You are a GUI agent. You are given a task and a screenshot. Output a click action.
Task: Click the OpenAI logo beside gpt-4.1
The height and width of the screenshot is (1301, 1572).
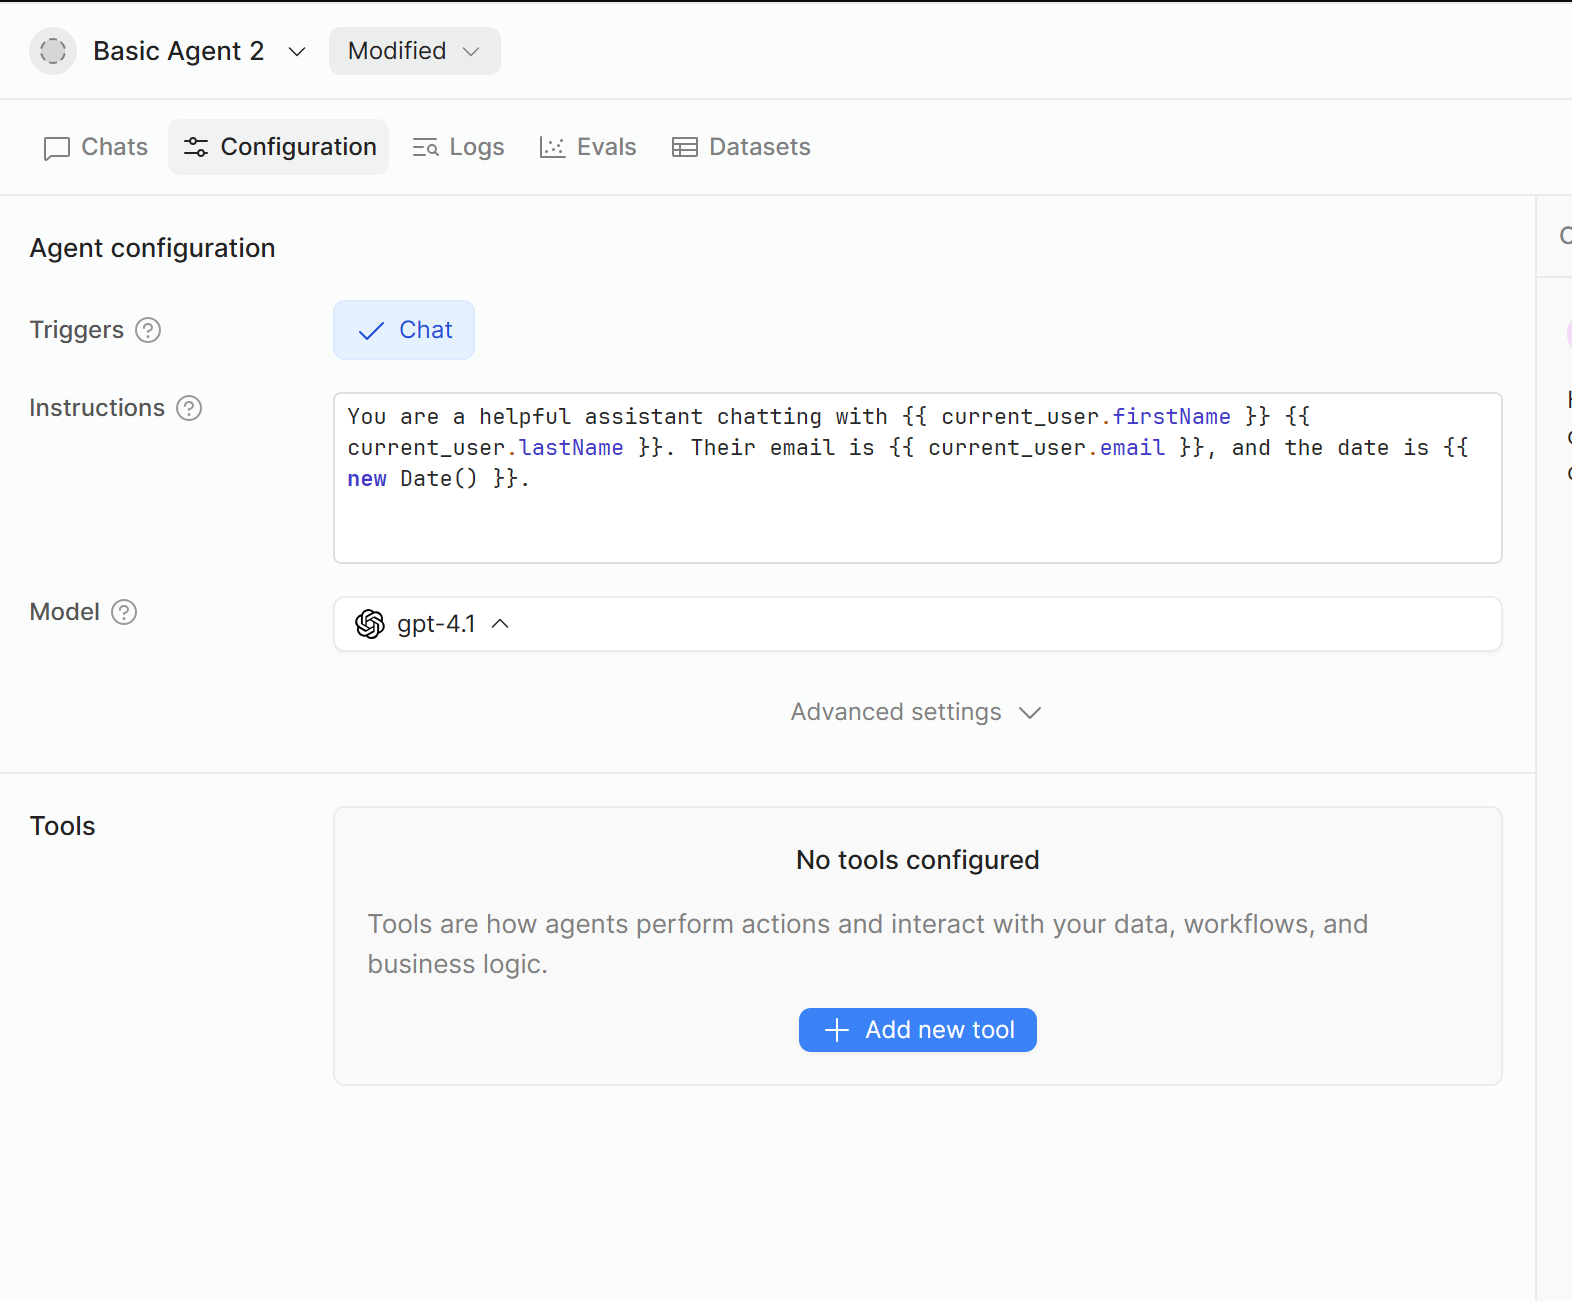coord(370,624)
